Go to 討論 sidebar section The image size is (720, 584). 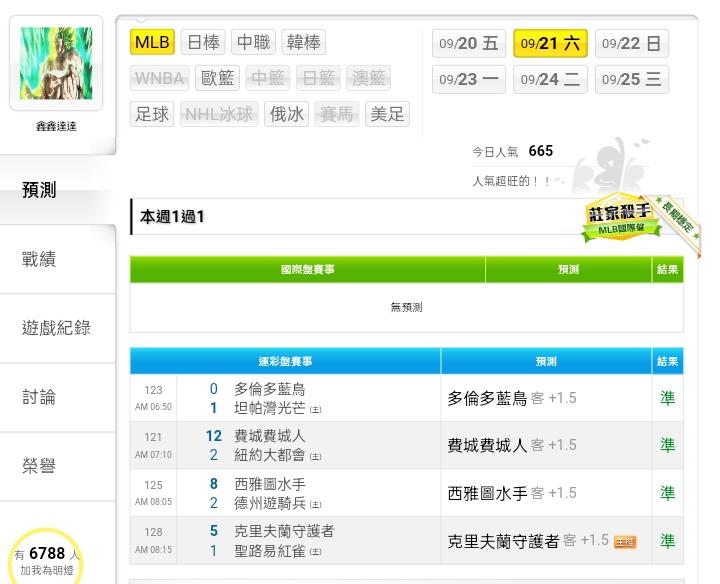coord(40,397)
